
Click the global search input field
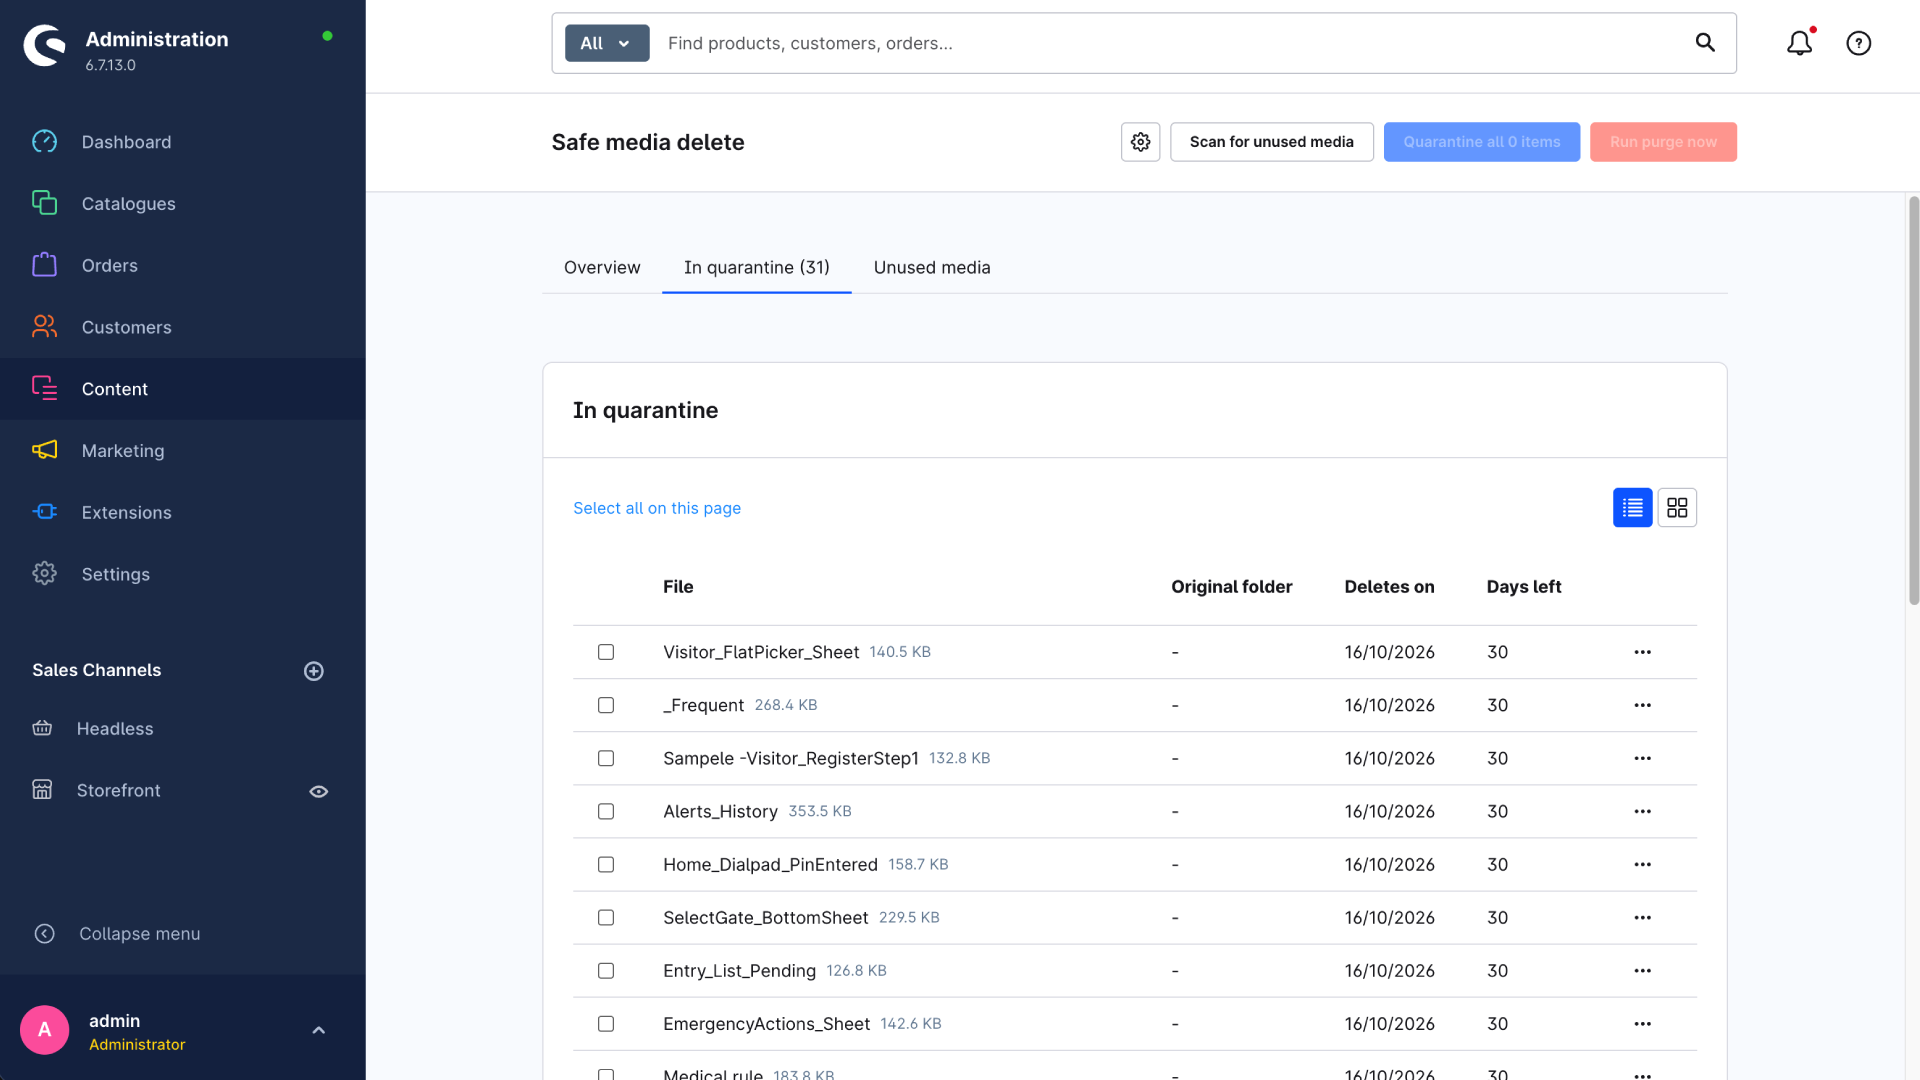(1170, 43)
